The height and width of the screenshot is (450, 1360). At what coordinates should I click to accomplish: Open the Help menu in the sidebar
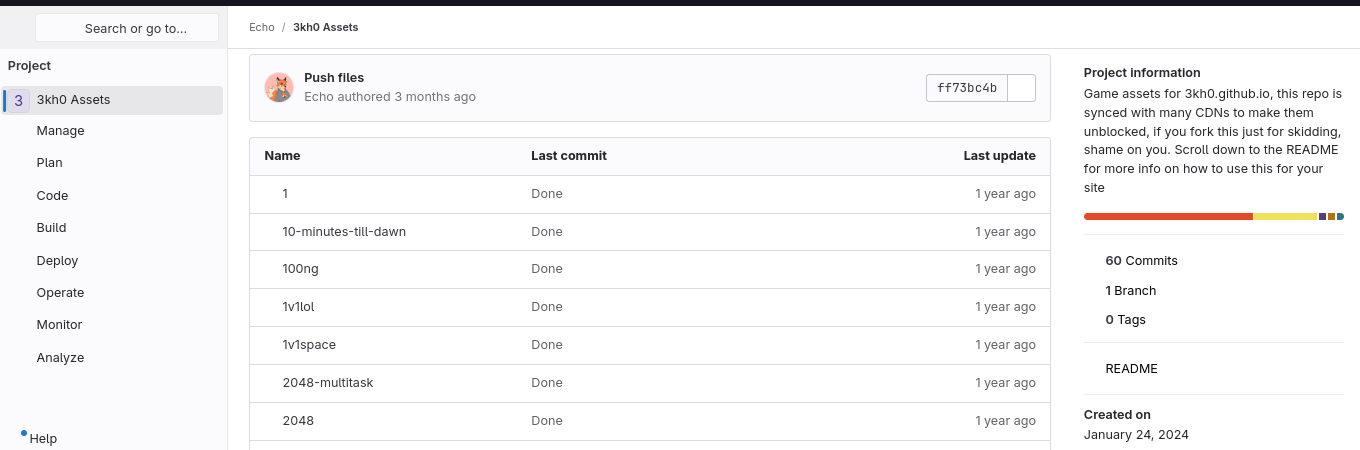click(42, 438)
